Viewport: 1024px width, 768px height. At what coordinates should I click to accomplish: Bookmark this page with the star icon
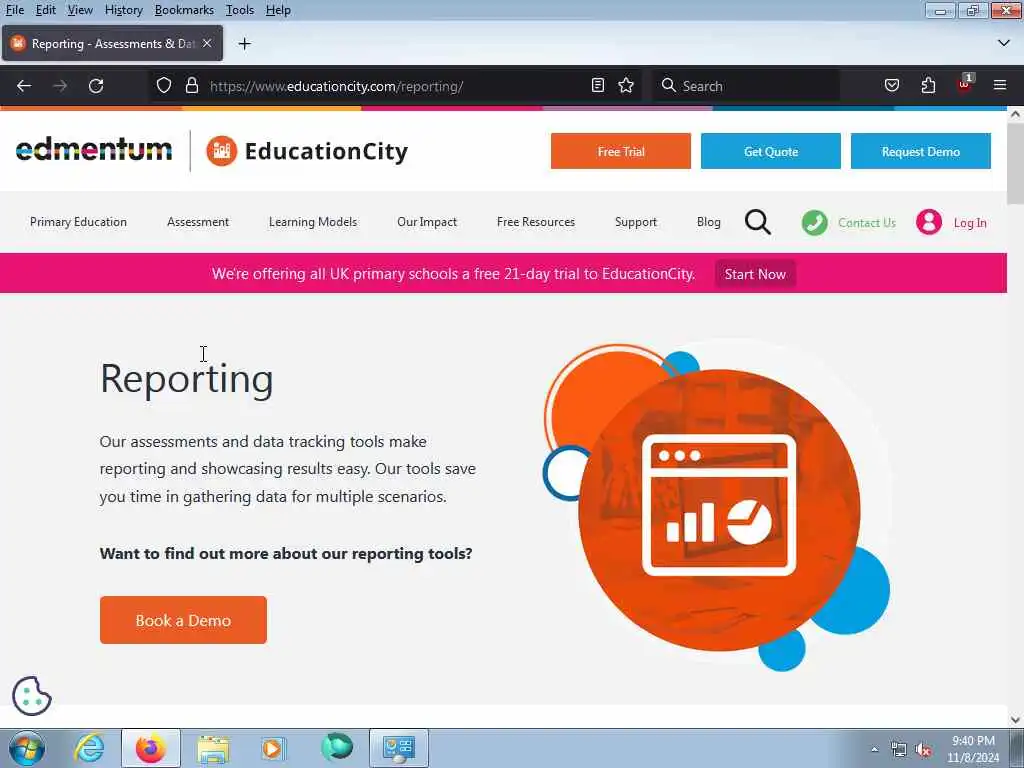coord(626,86)
